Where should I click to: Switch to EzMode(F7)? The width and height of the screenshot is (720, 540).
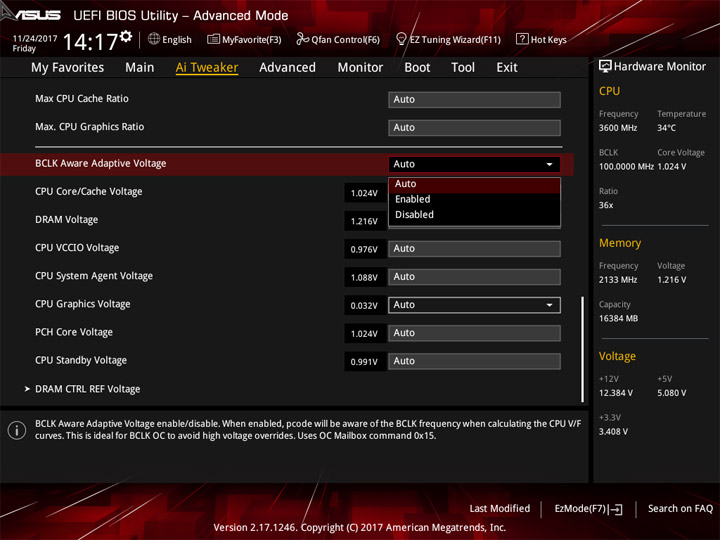[588, 509]
